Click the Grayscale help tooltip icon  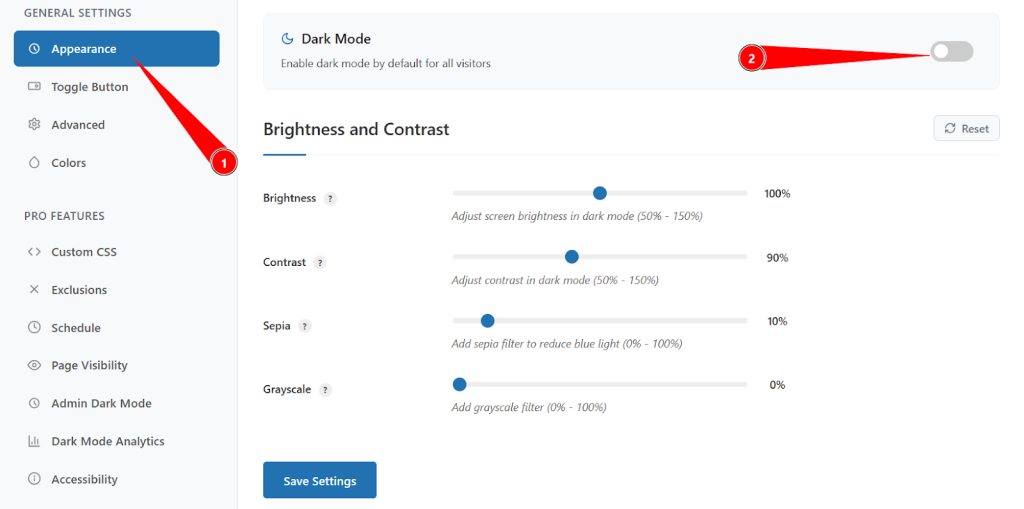(x=326, y=391)
